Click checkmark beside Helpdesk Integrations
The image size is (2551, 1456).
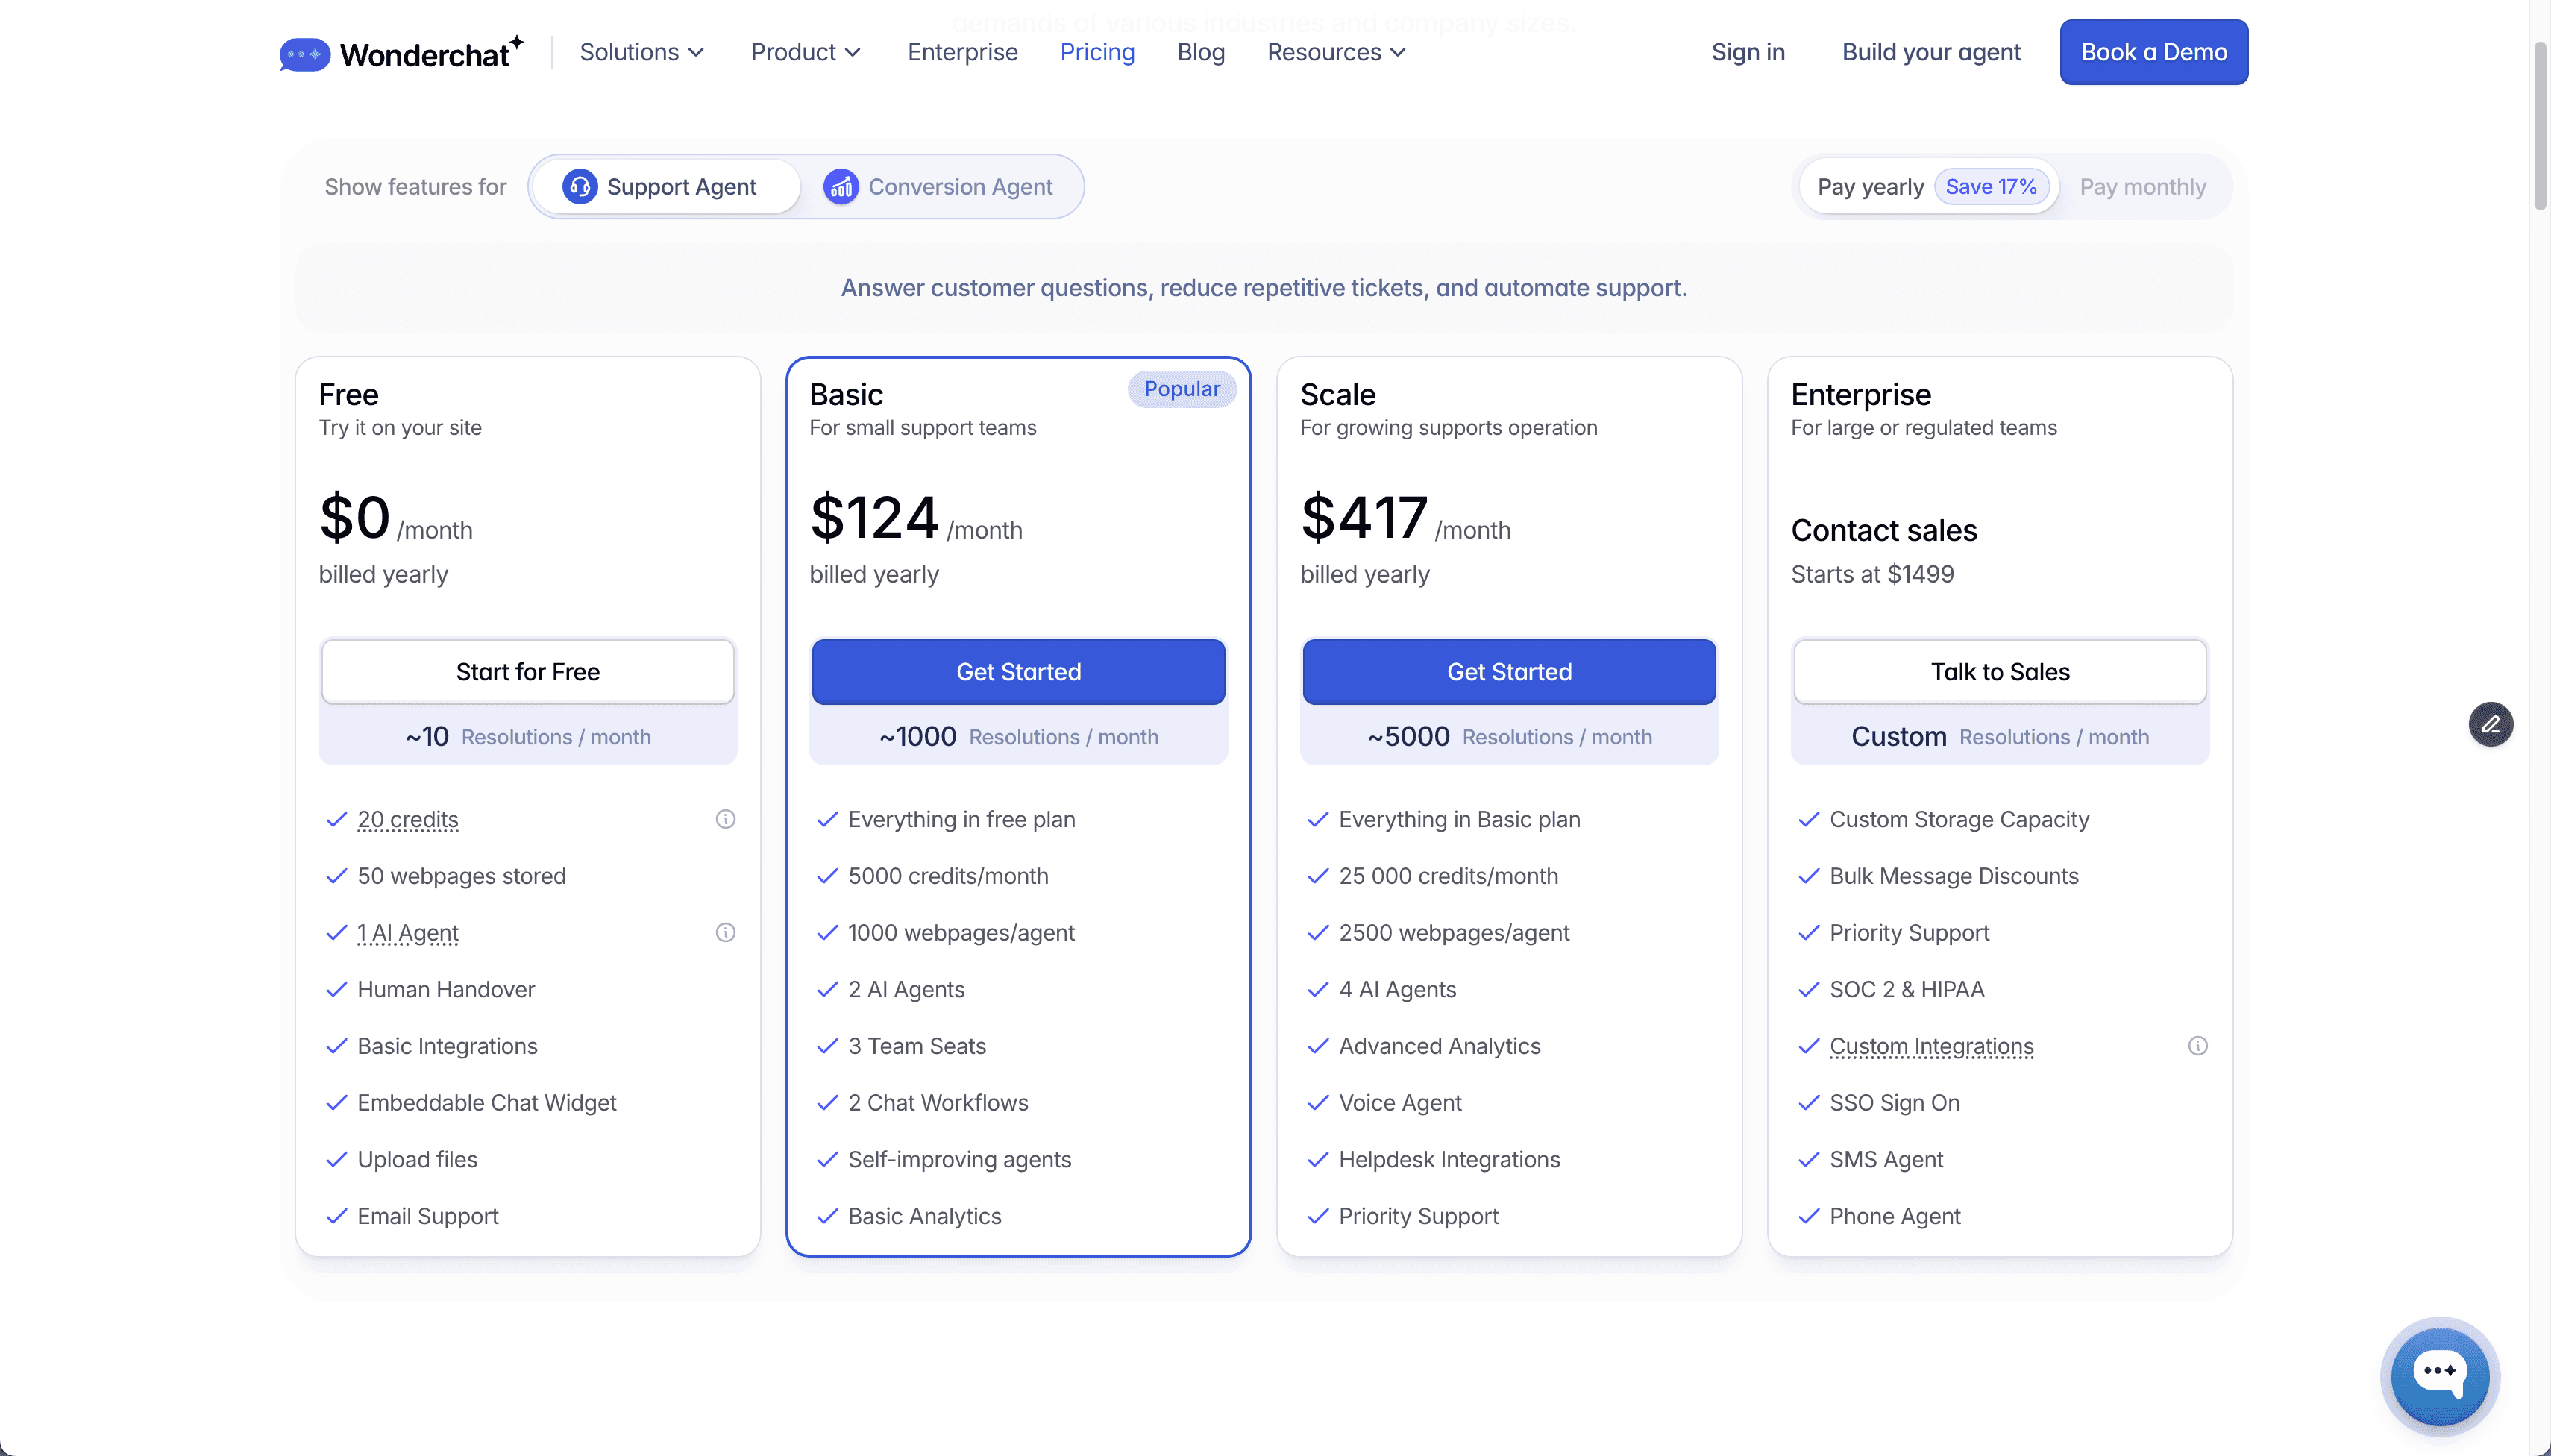pyautogui.click(x=1318, y=1159)
